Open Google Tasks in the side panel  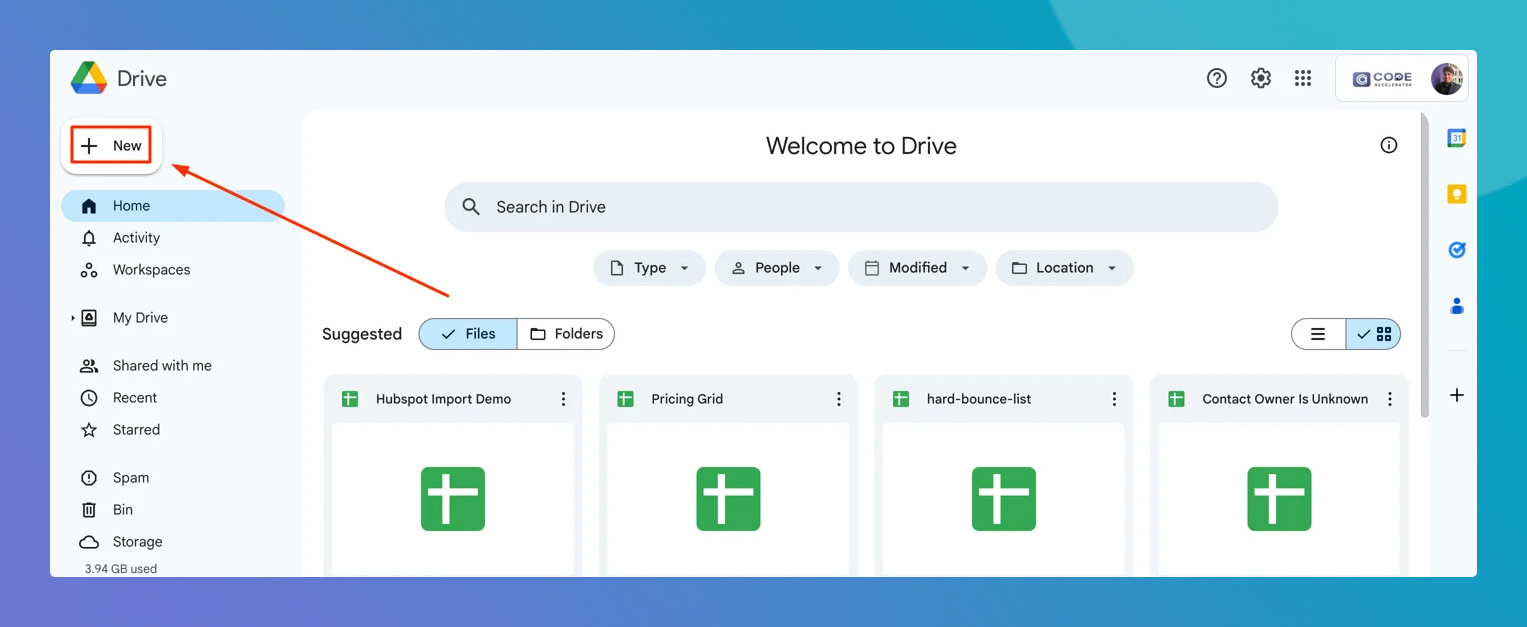click(x=1456, y=249)
